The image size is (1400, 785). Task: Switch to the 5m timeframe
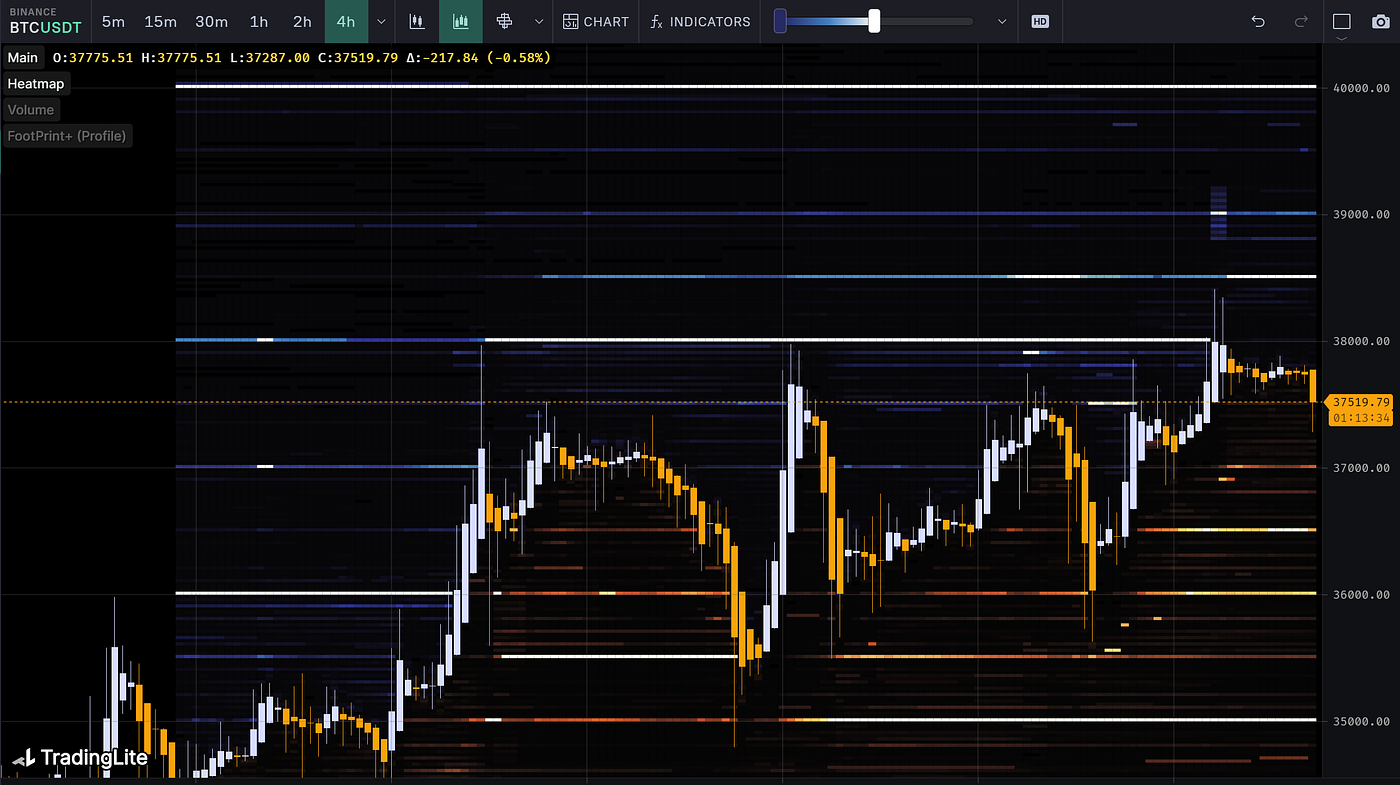114,21
